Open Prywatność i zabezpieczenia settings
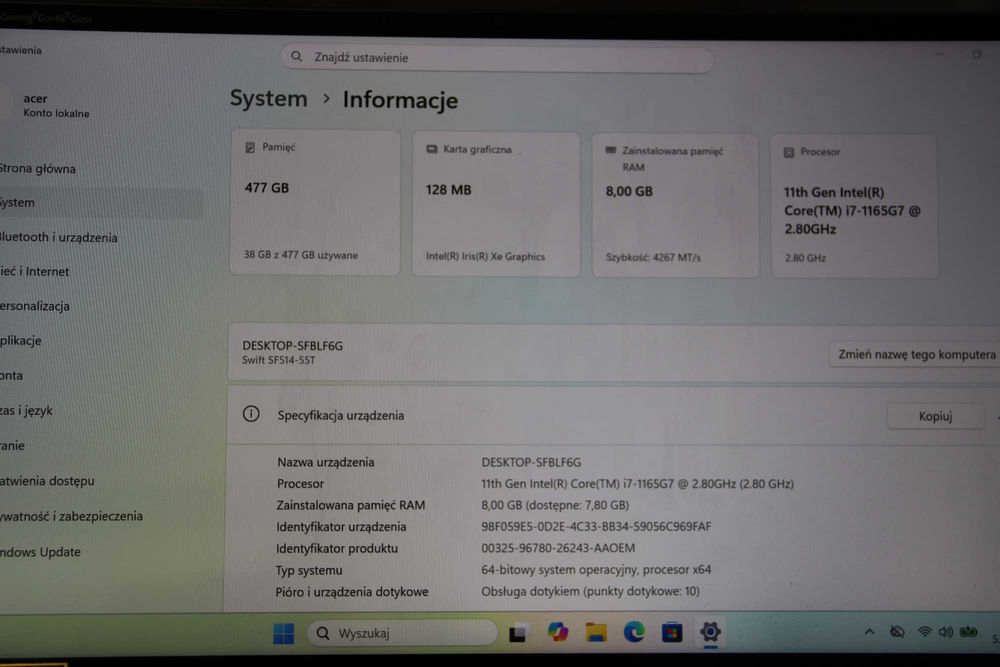Image resolution: width=1000 pixels, height=667 pixels. (x=71, y=517)
